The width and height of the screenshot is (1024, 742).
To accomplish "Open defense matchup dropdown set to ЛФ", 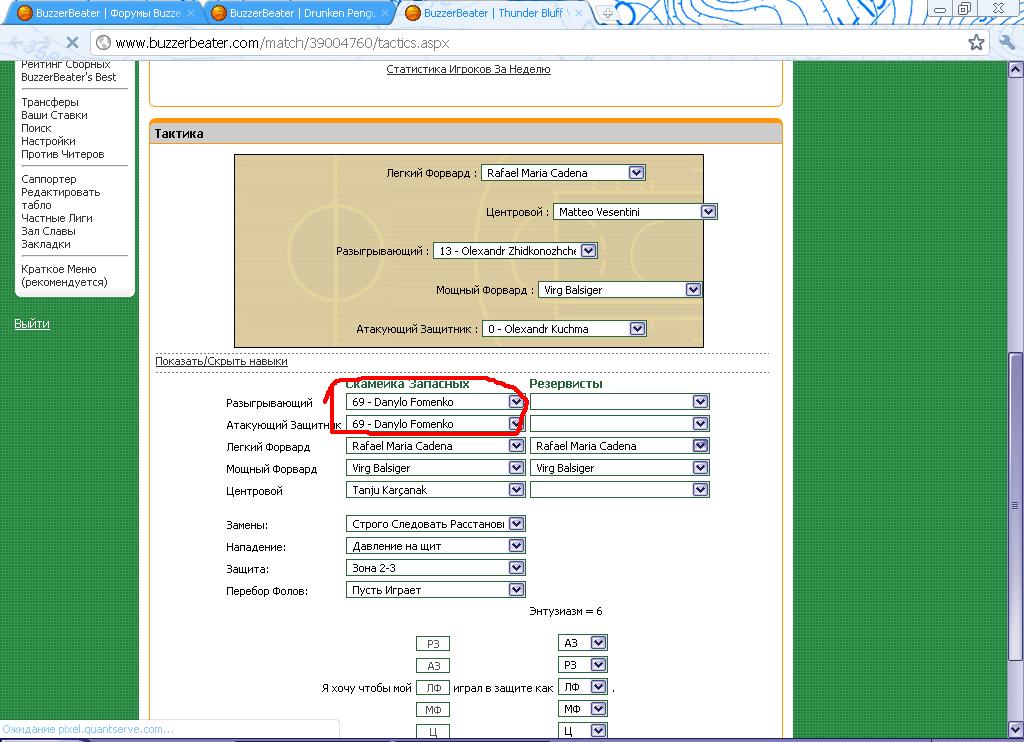I will (x=583, y=687).
